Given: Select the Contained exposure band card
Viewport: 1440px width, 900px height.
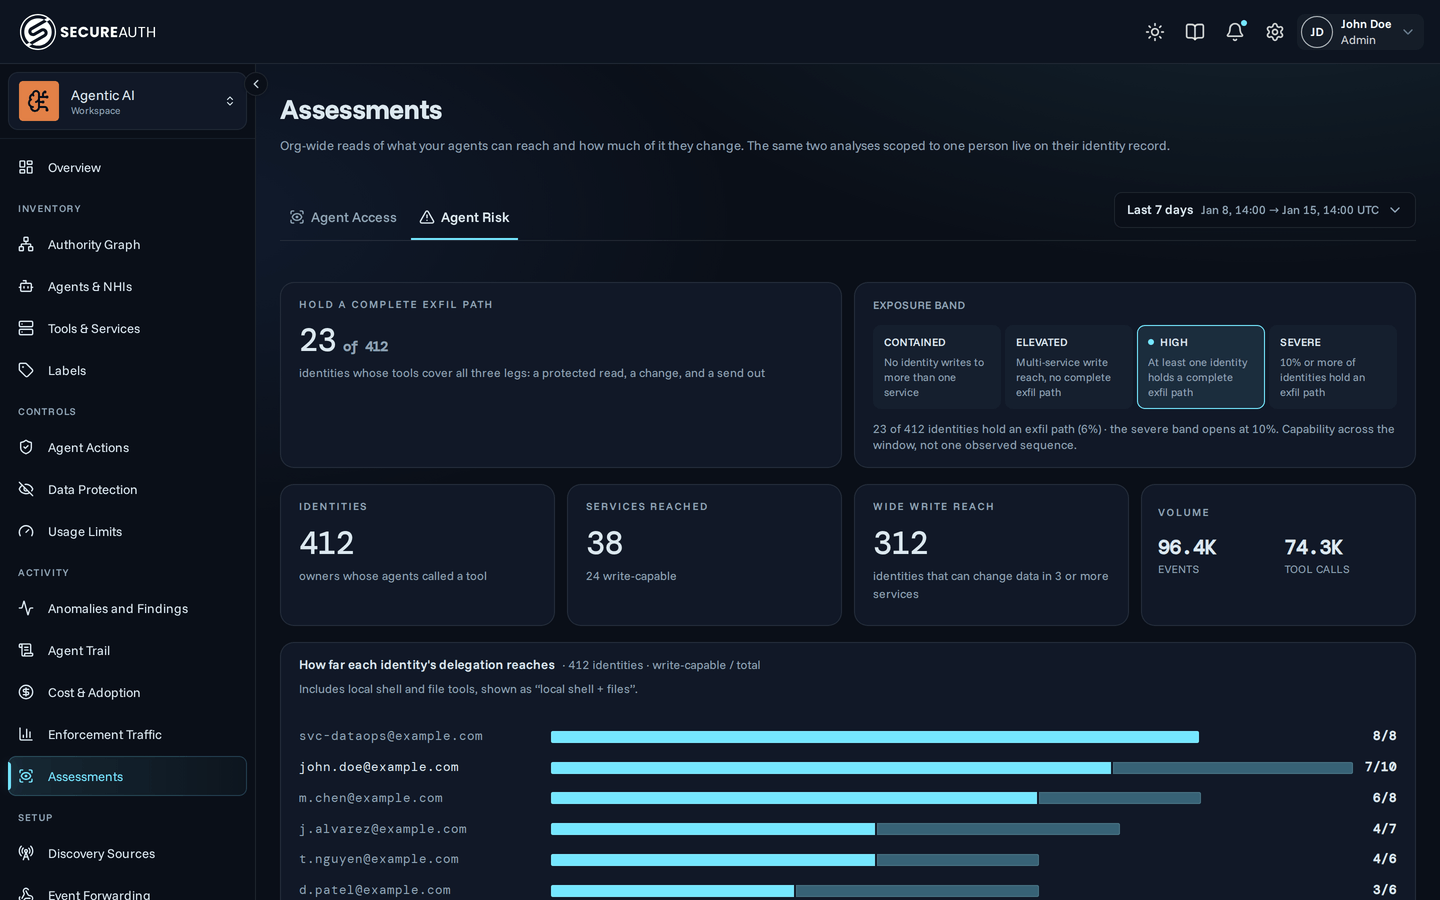Looking at the screenshot, I should tap(937, 367).
